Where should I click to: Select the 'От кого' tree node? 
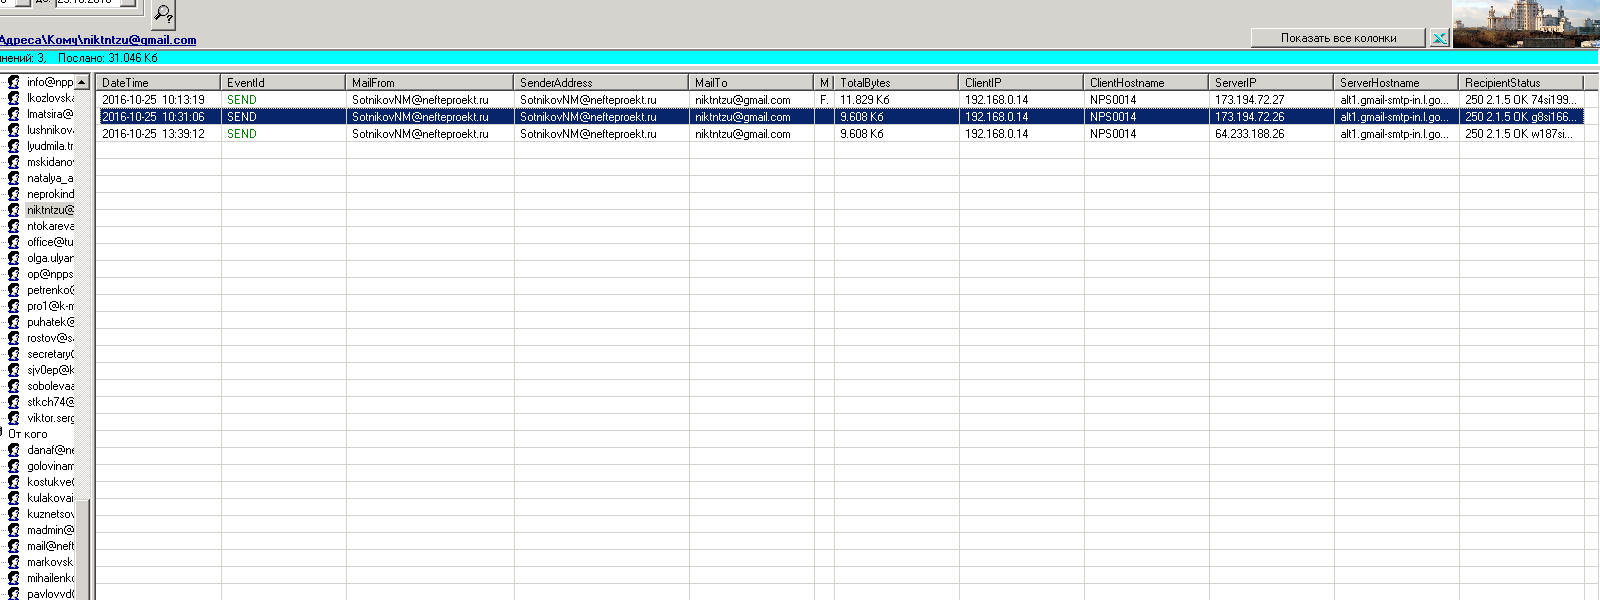coord(28,434)
